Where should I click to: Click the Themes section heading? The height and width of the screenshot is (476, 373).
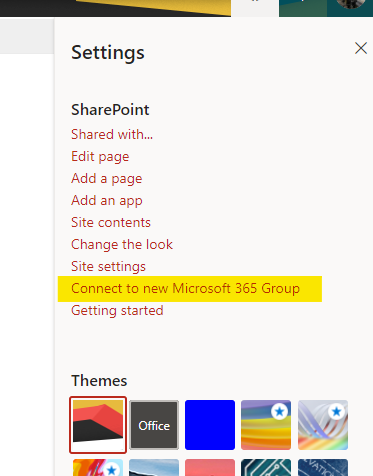[99, 381]
